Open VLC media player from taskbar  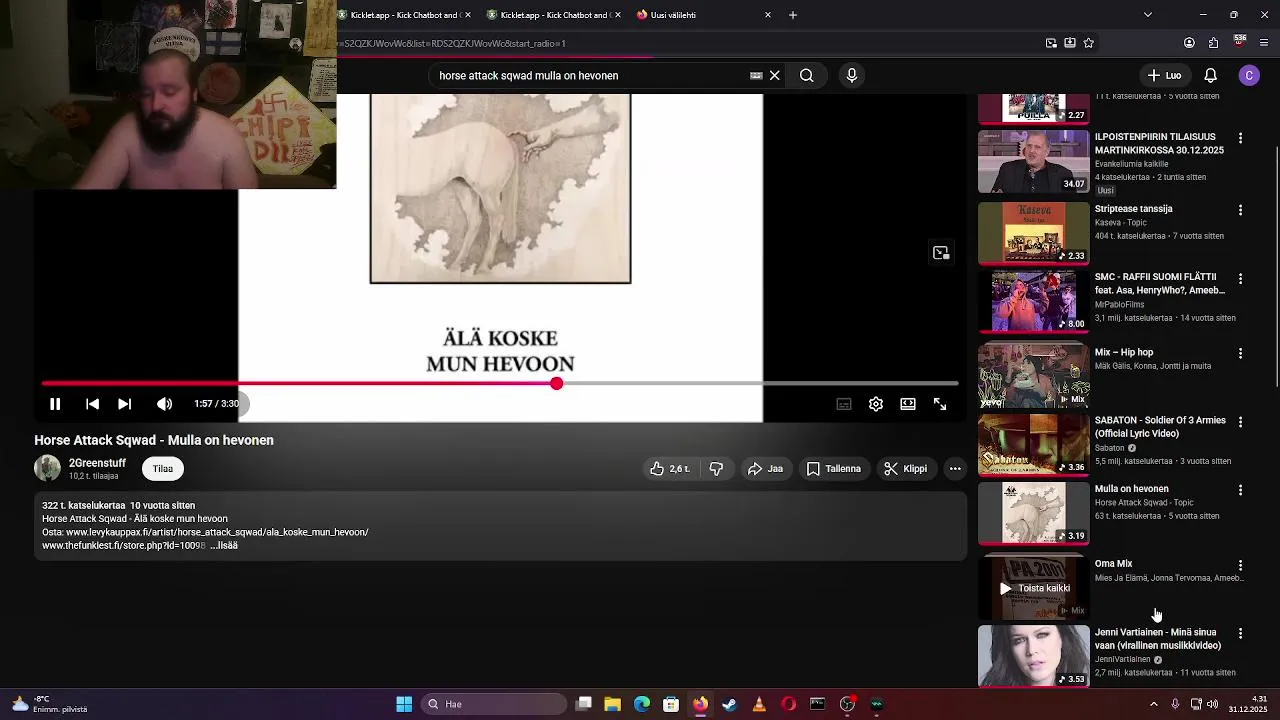click(x=758, y=704)
